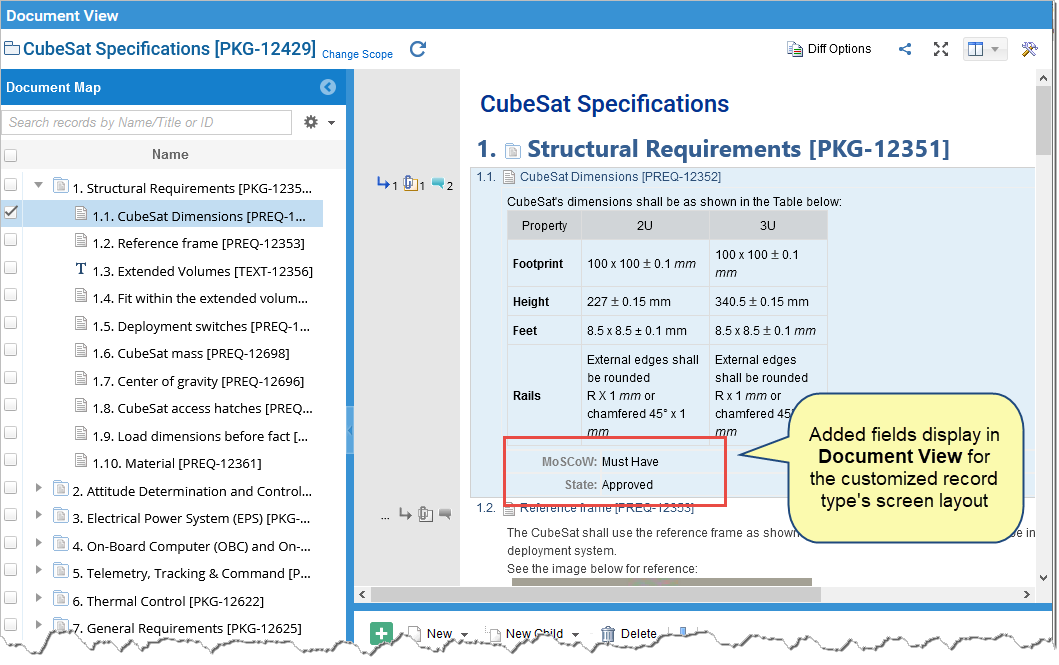
Task: Open the blue relationships arrow icon for section 1.1
Action: 384,183
